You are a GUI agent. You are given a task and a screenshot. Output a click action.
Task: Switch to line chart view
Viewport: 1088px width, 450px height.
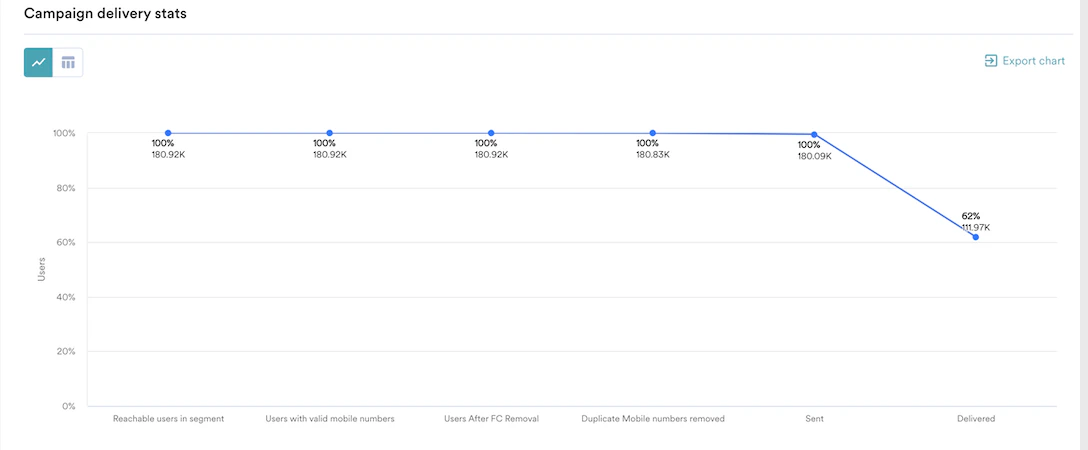(x=38, y=62)
